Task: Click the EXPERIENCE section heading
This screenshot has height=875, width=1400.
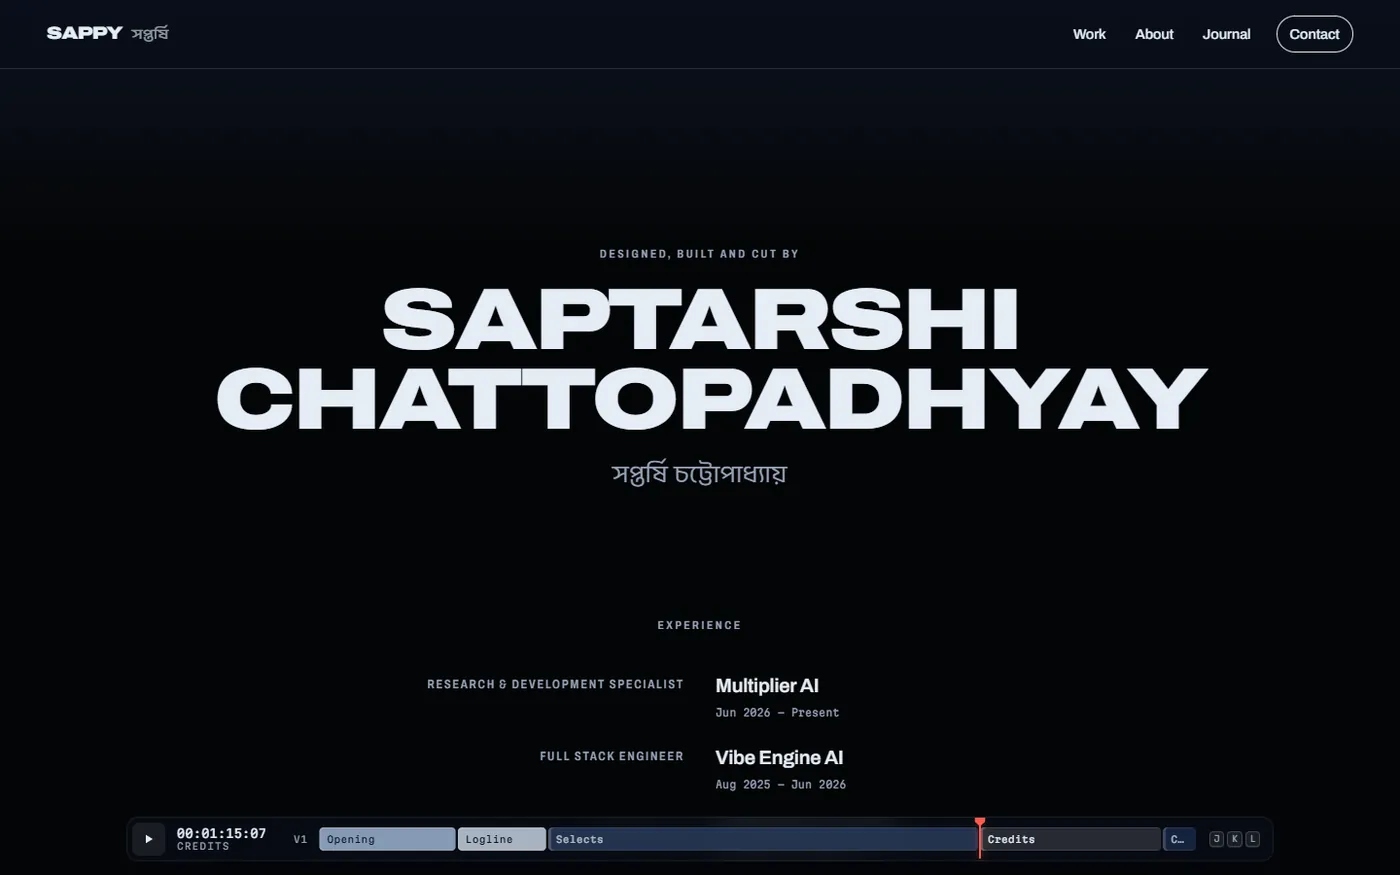Action: pyautogui.click(x=699, y=625)
